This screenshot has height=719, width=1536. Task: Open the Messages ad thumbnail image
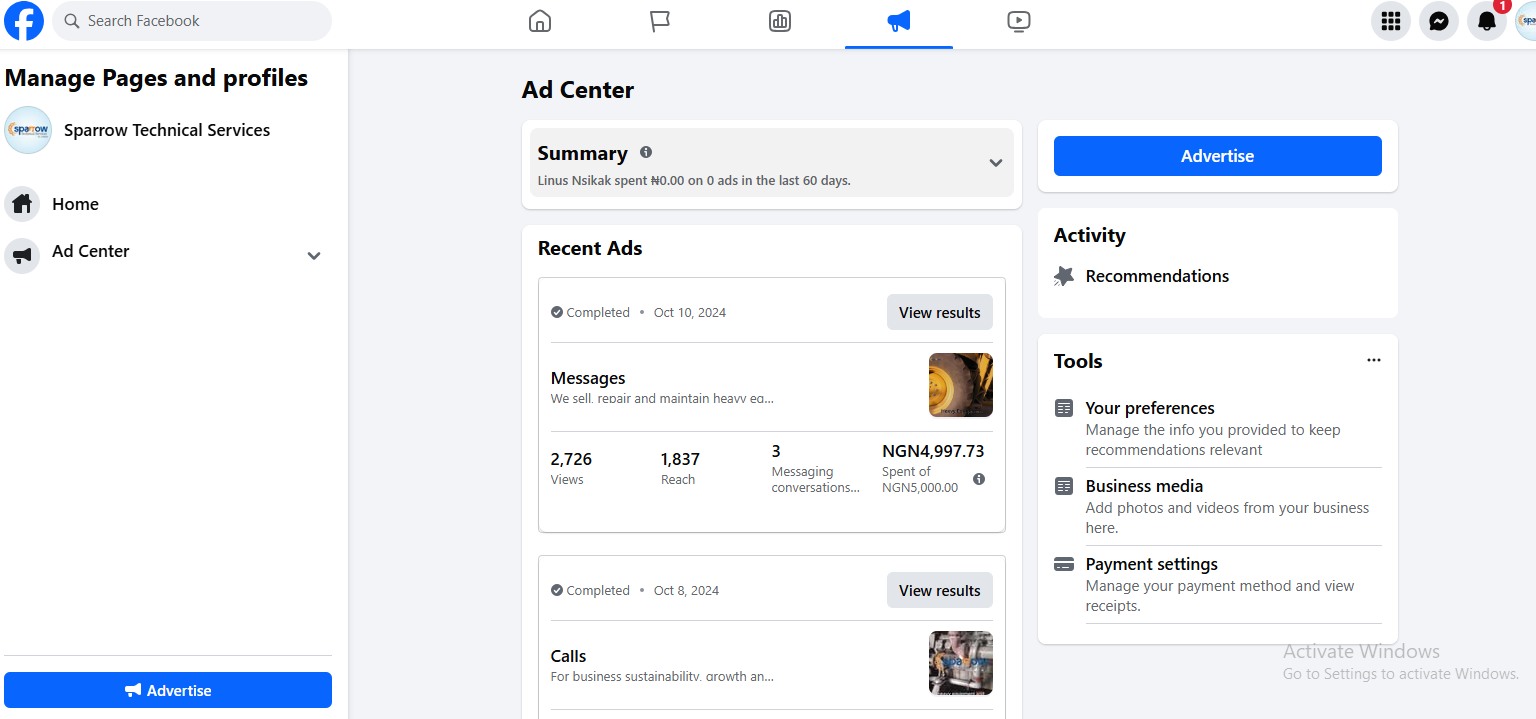pos(960,384)
